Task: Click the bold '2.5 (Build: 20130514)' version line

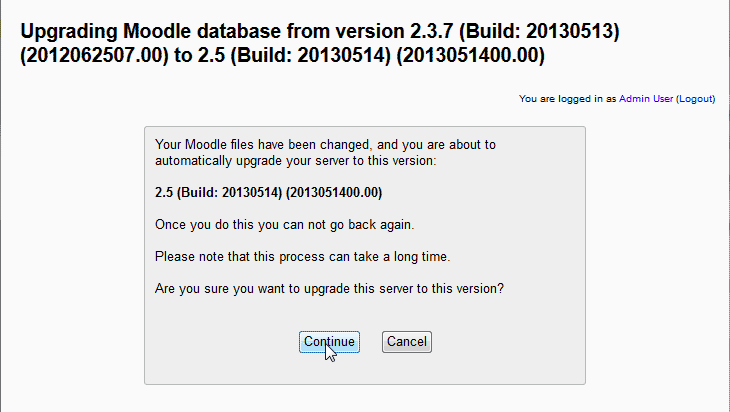Action: (x=268, y=191)
